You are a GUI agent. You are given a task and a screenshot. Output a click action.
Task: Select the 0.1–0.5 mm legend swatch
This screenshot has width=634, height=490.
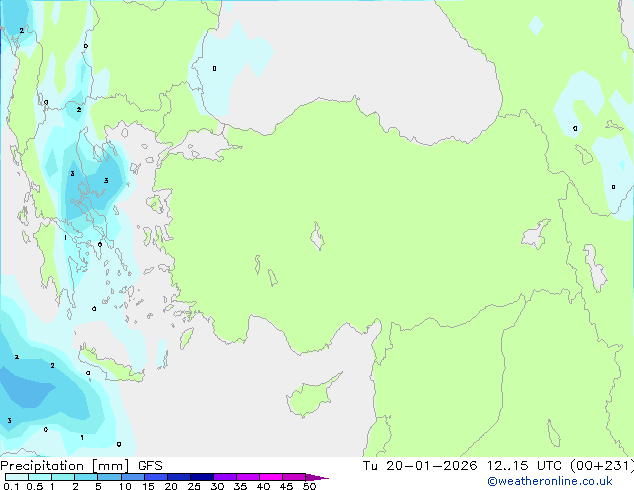[x=17, y=477]
